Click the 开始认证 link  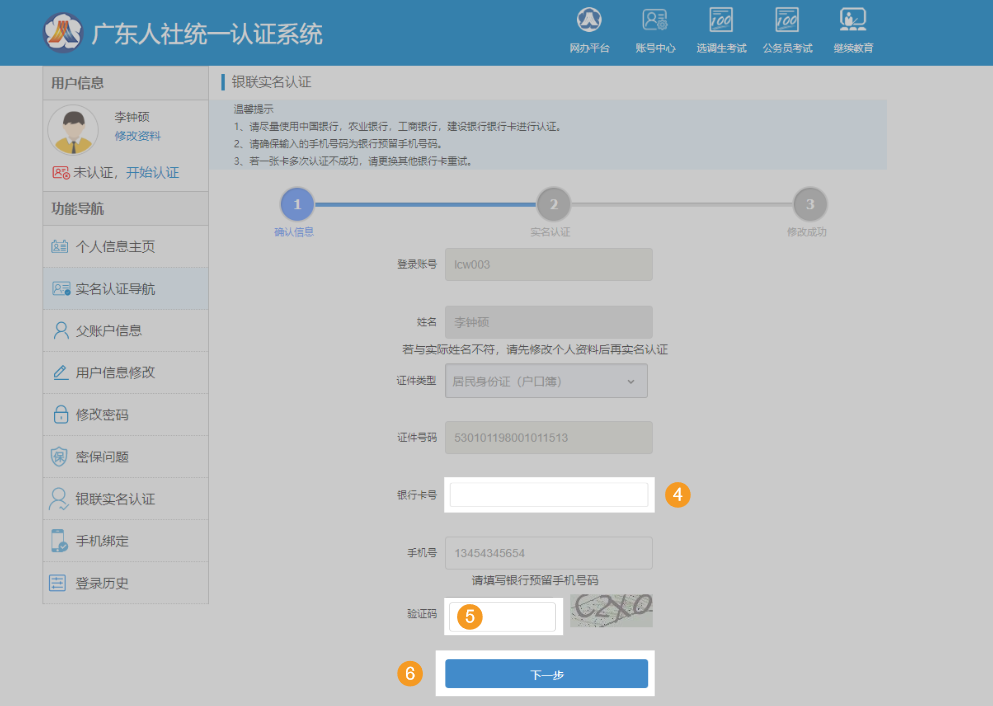(x=152, y=172)
